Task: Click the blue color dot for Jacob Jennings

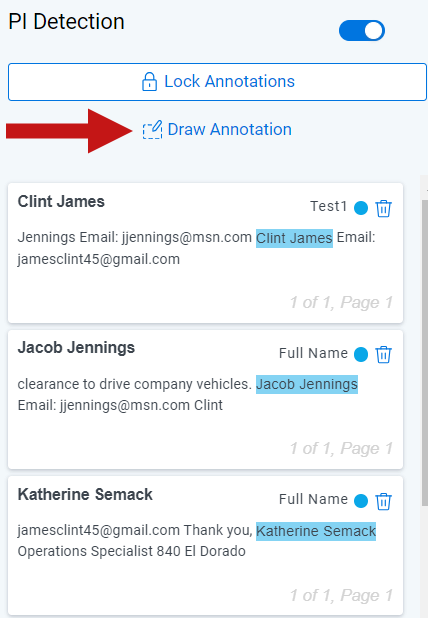Action: click(x=361, y=354)
